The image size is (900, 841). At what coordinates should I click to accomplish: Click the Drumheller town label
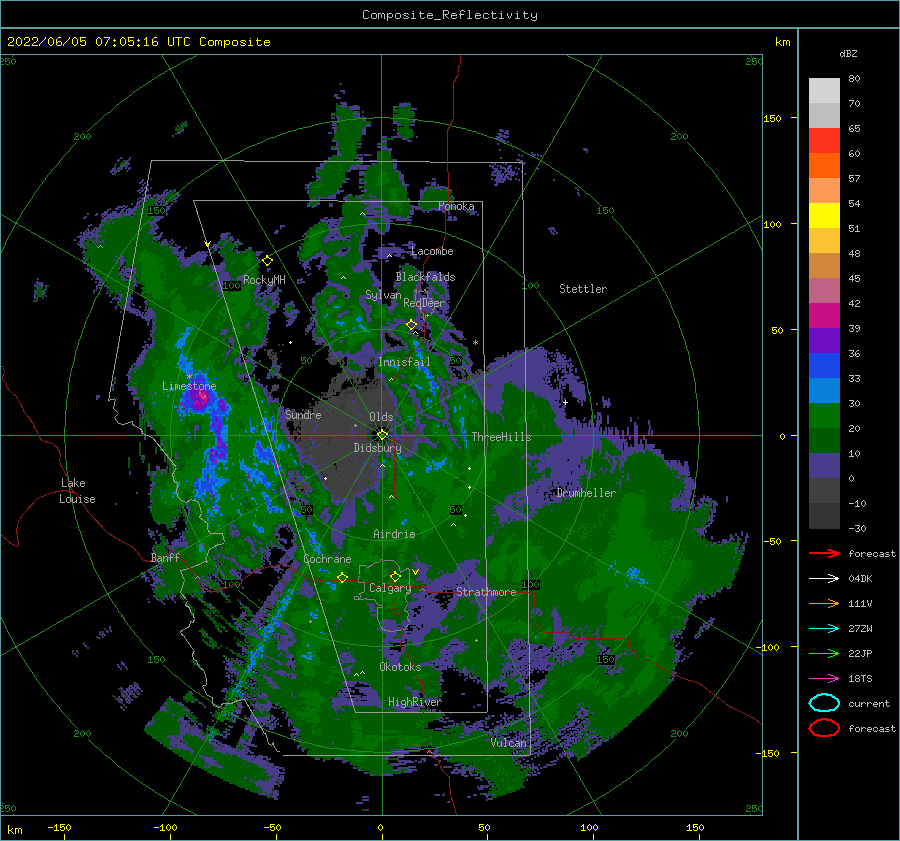tap(585, 493)
